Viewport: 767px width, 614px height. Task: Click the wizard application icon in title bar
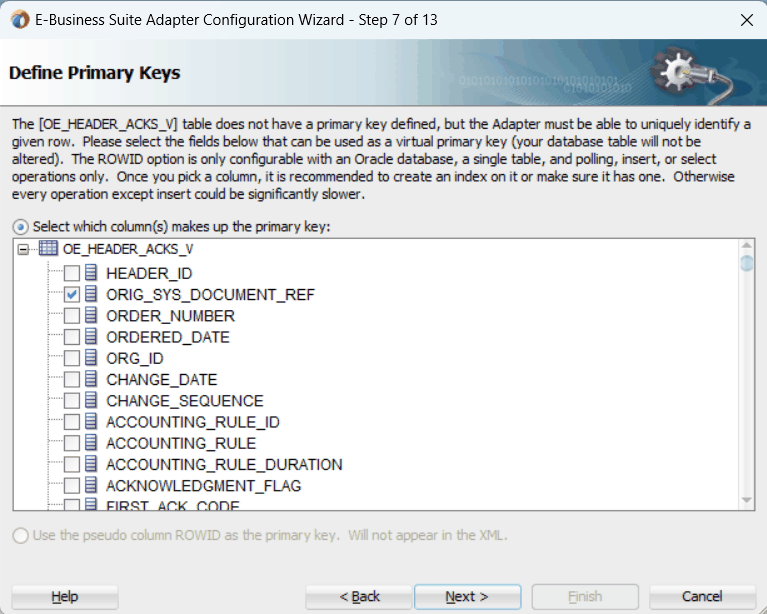tap(20, 20)
